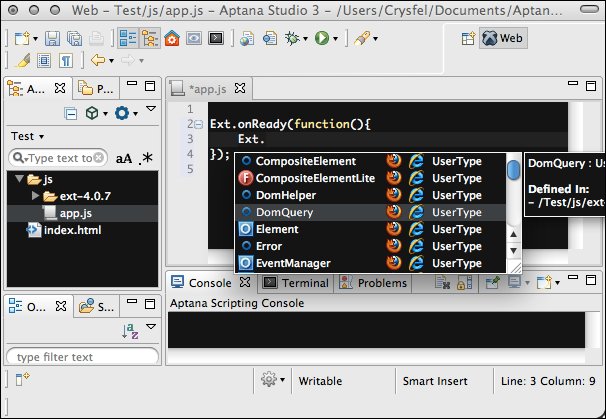The width and height of the screenshot is (606, 419).
Task: Click the cube deploy icon in App Explorer
Action: click(92, 113)
